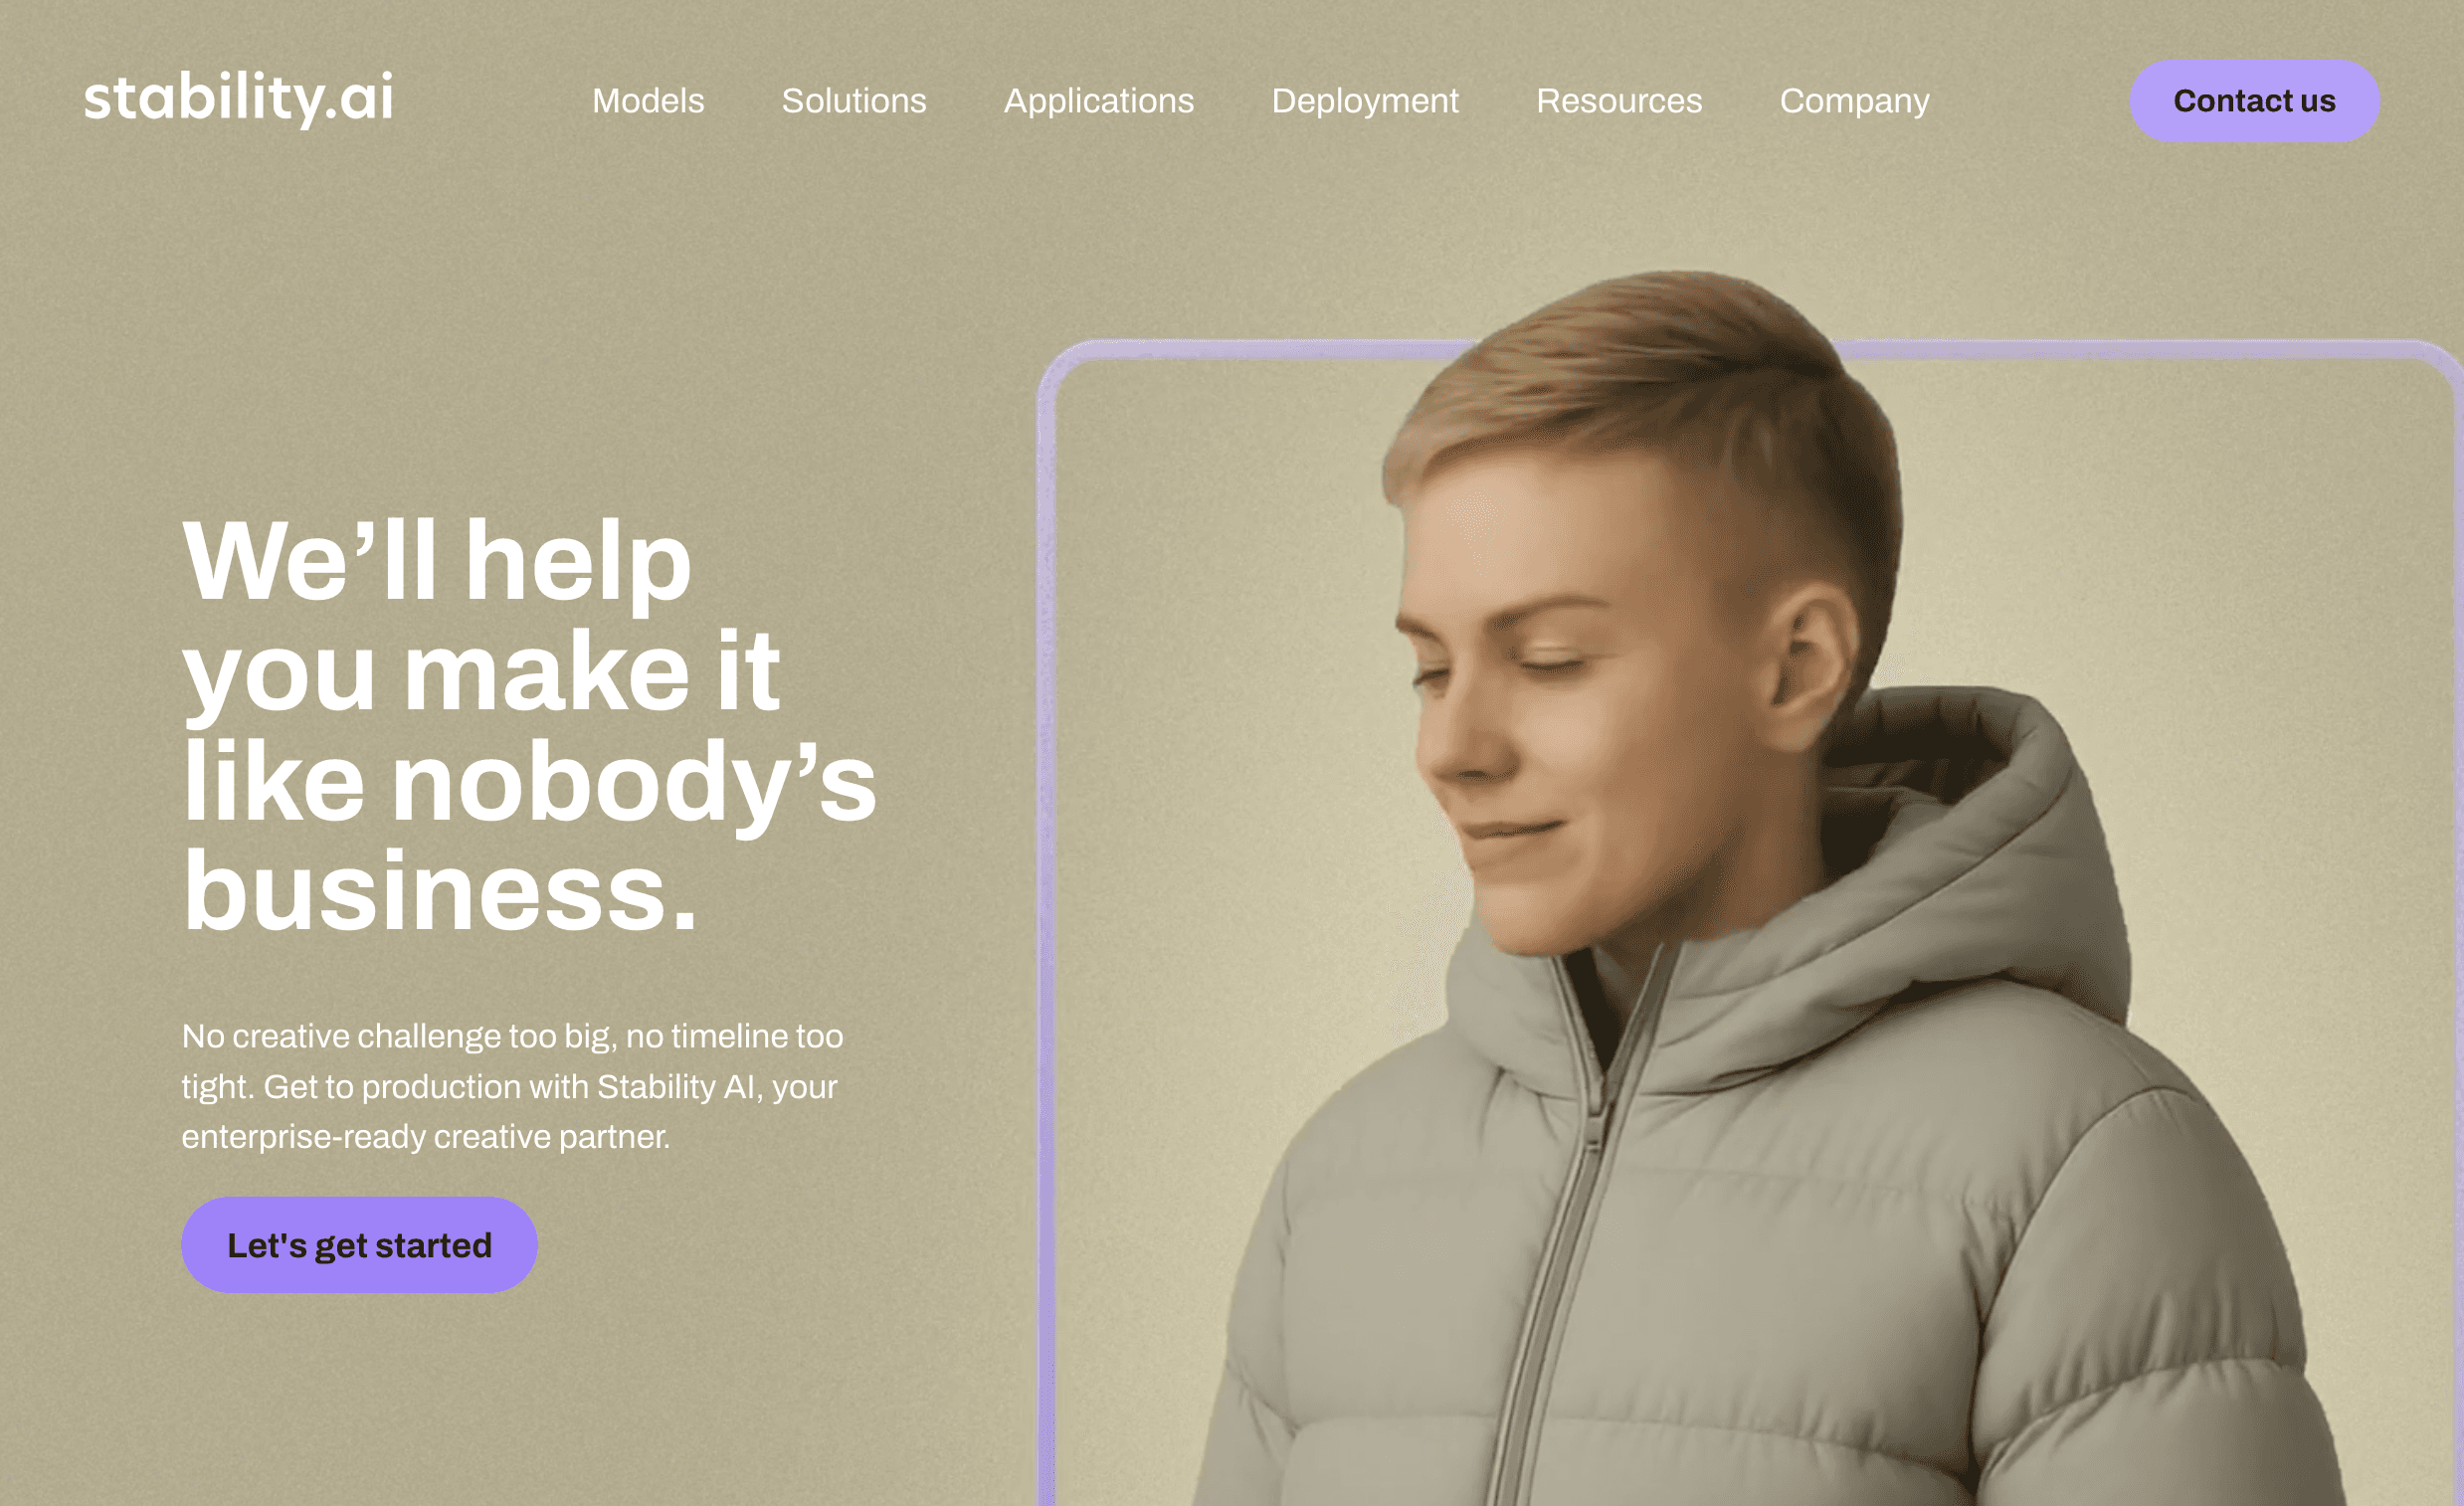Open Resources from the top navigation
The height and width of the screenshot is (1506, 2464).
(x=1619, y=101)
